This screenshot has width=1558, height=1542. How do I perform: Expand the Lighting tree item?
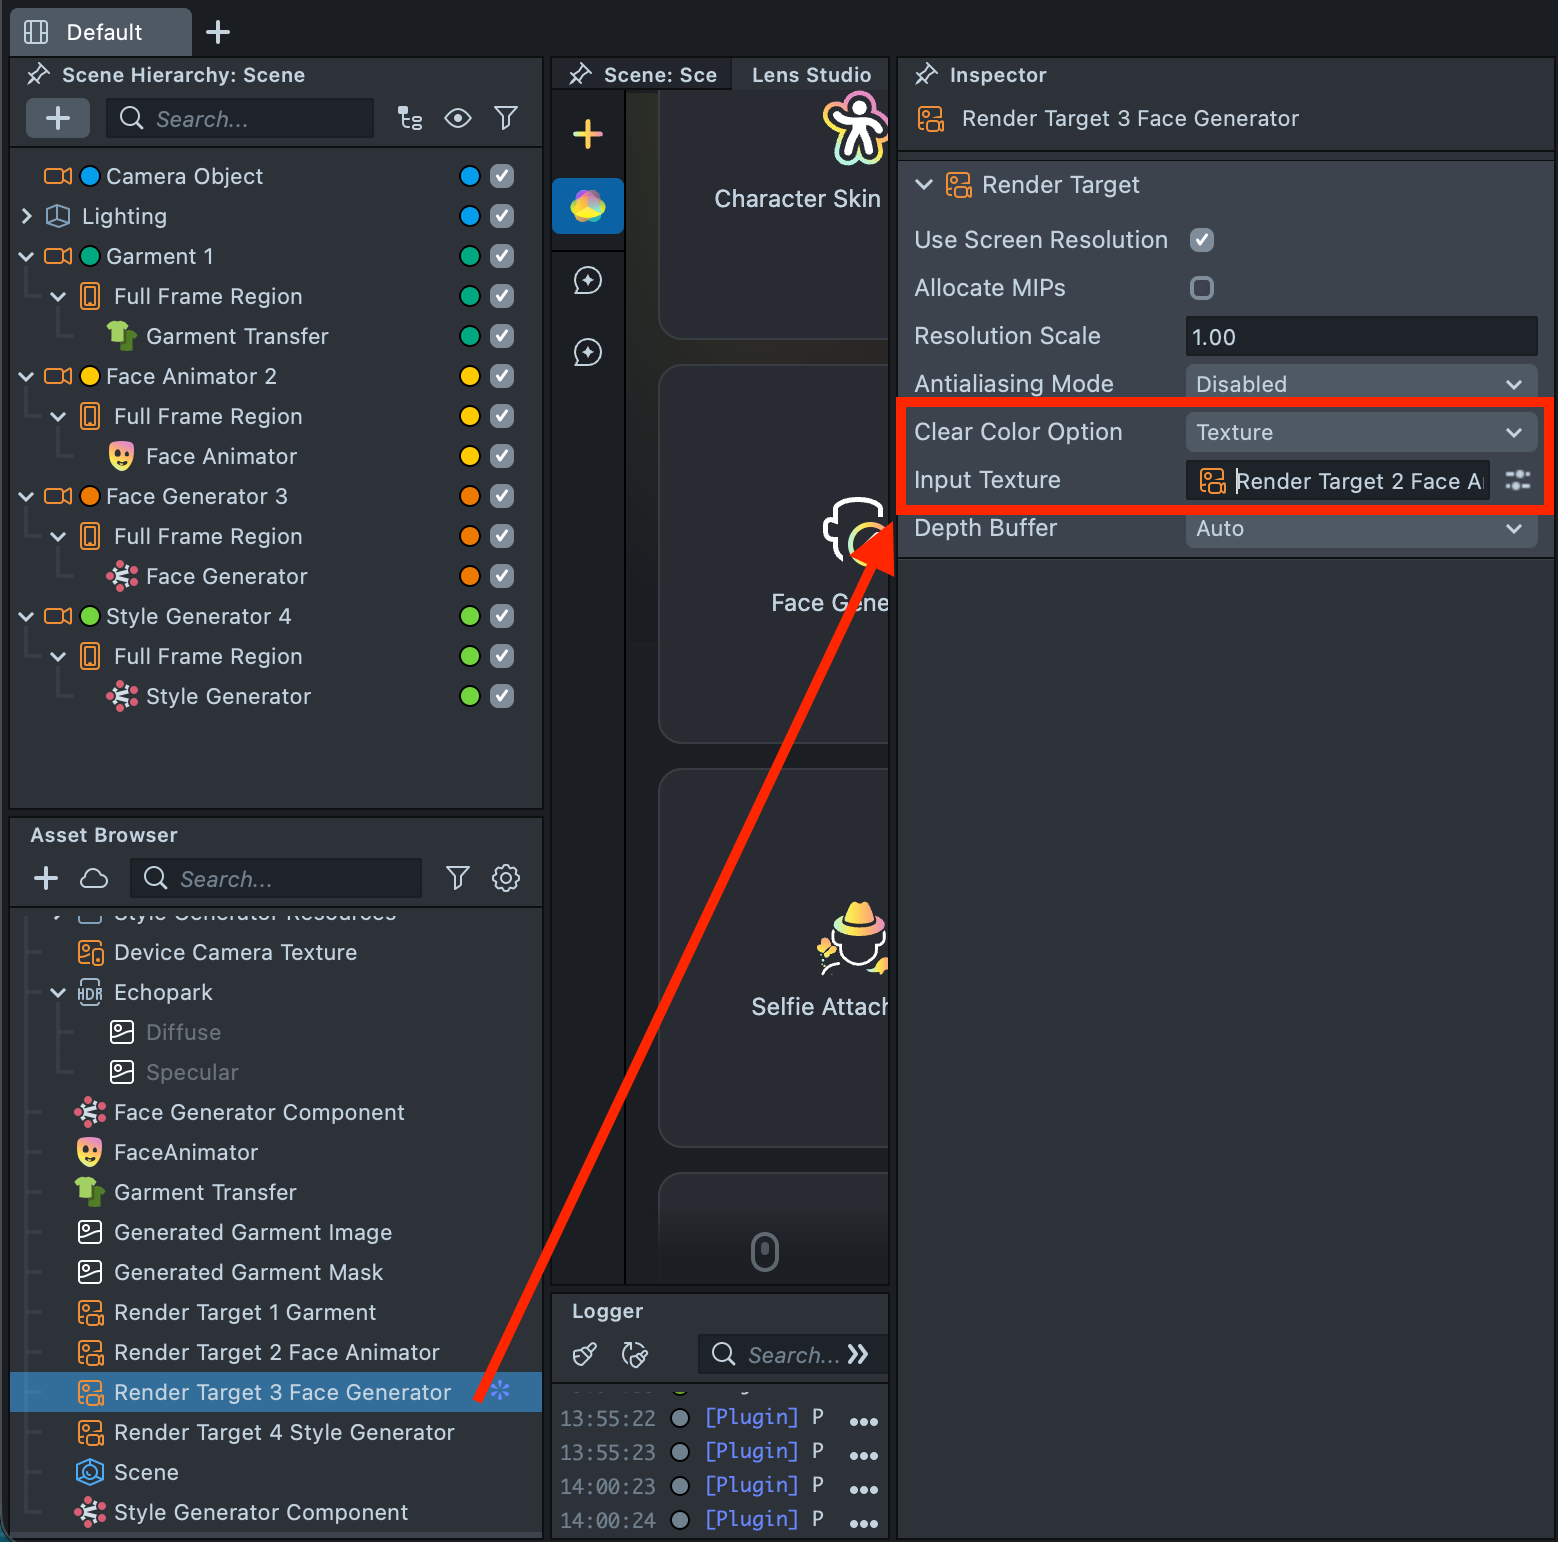click(x=27, y=216)
